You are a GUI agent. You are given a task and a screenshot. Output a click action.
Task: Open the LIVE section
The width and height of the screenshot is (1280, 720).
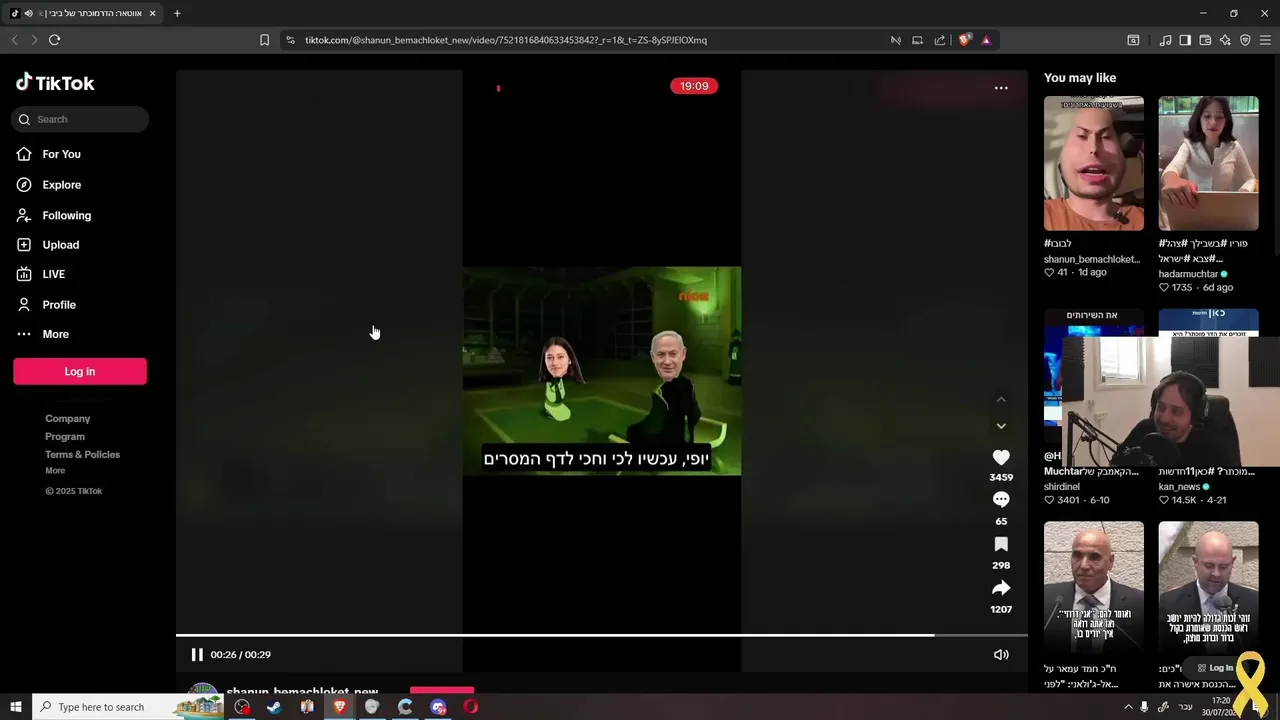coord(54,274)
